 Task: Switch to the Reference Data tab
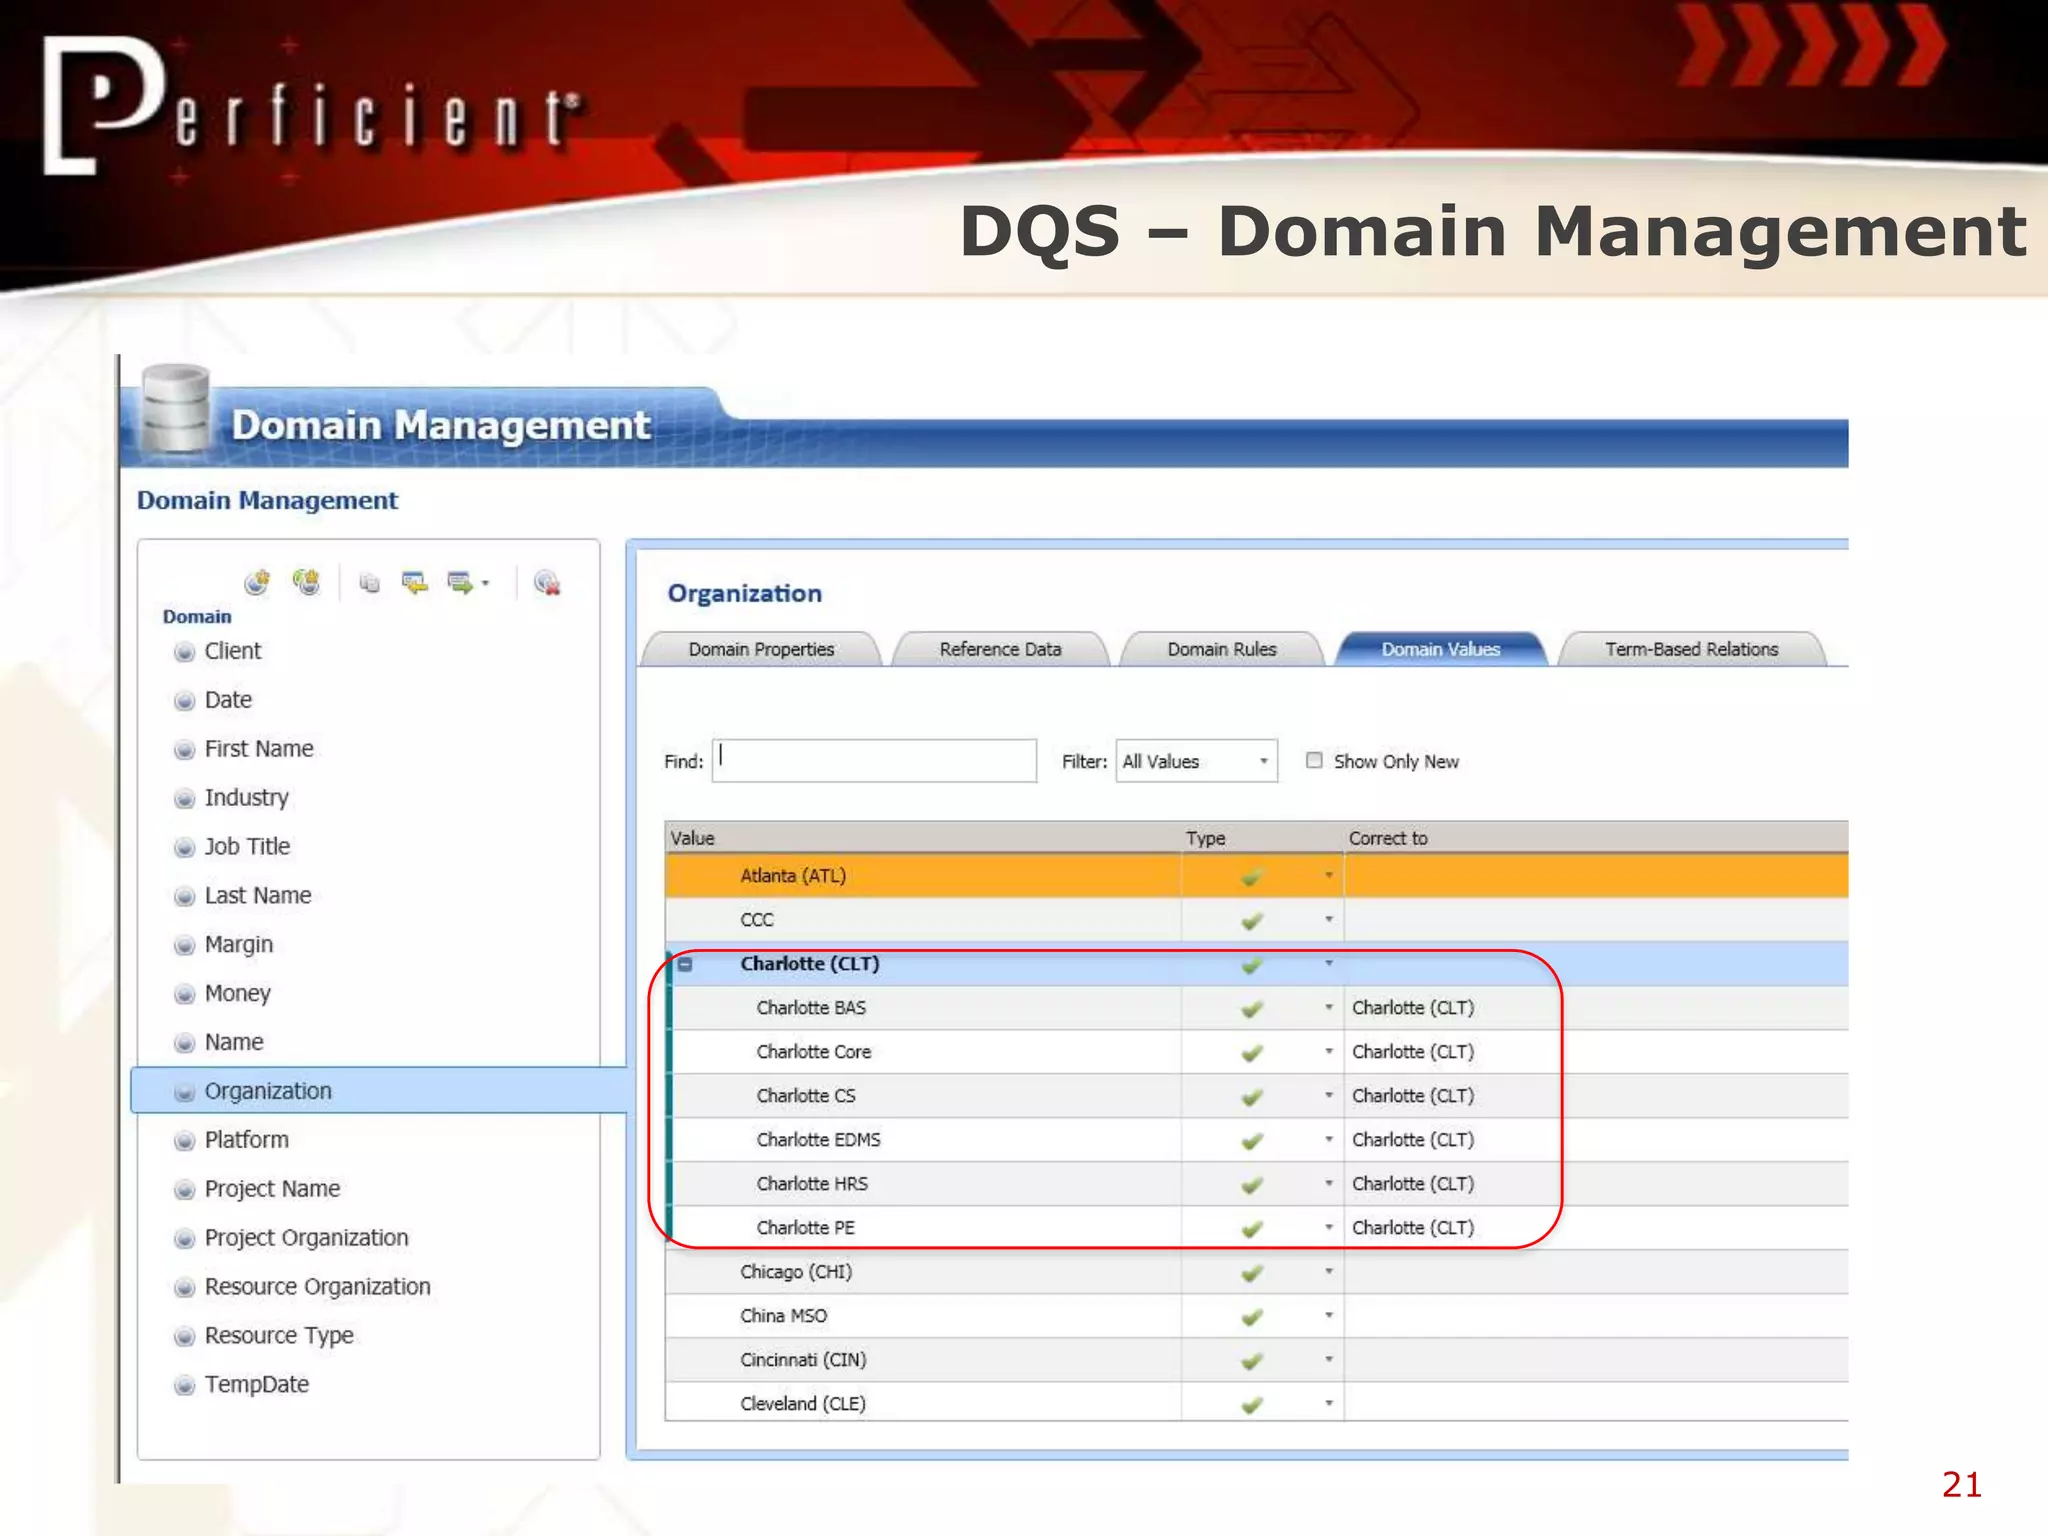point(1000,649)
